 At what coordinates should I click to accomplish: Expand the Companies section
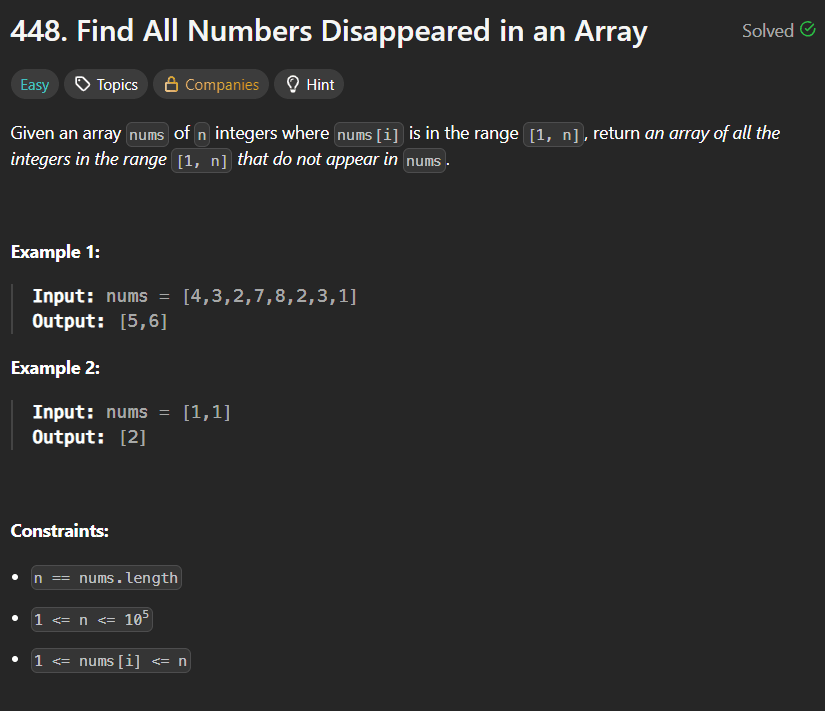tap(210, 84)
